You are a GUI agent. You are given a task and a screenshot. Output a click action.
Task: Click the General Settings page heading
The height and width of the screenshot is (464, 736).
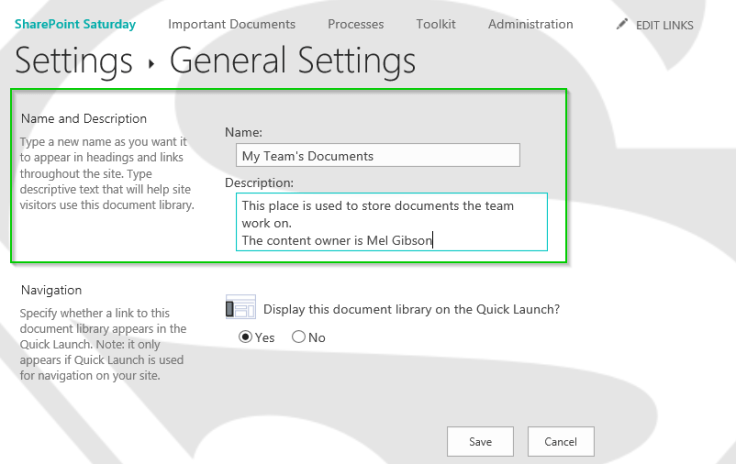point(292,61)
